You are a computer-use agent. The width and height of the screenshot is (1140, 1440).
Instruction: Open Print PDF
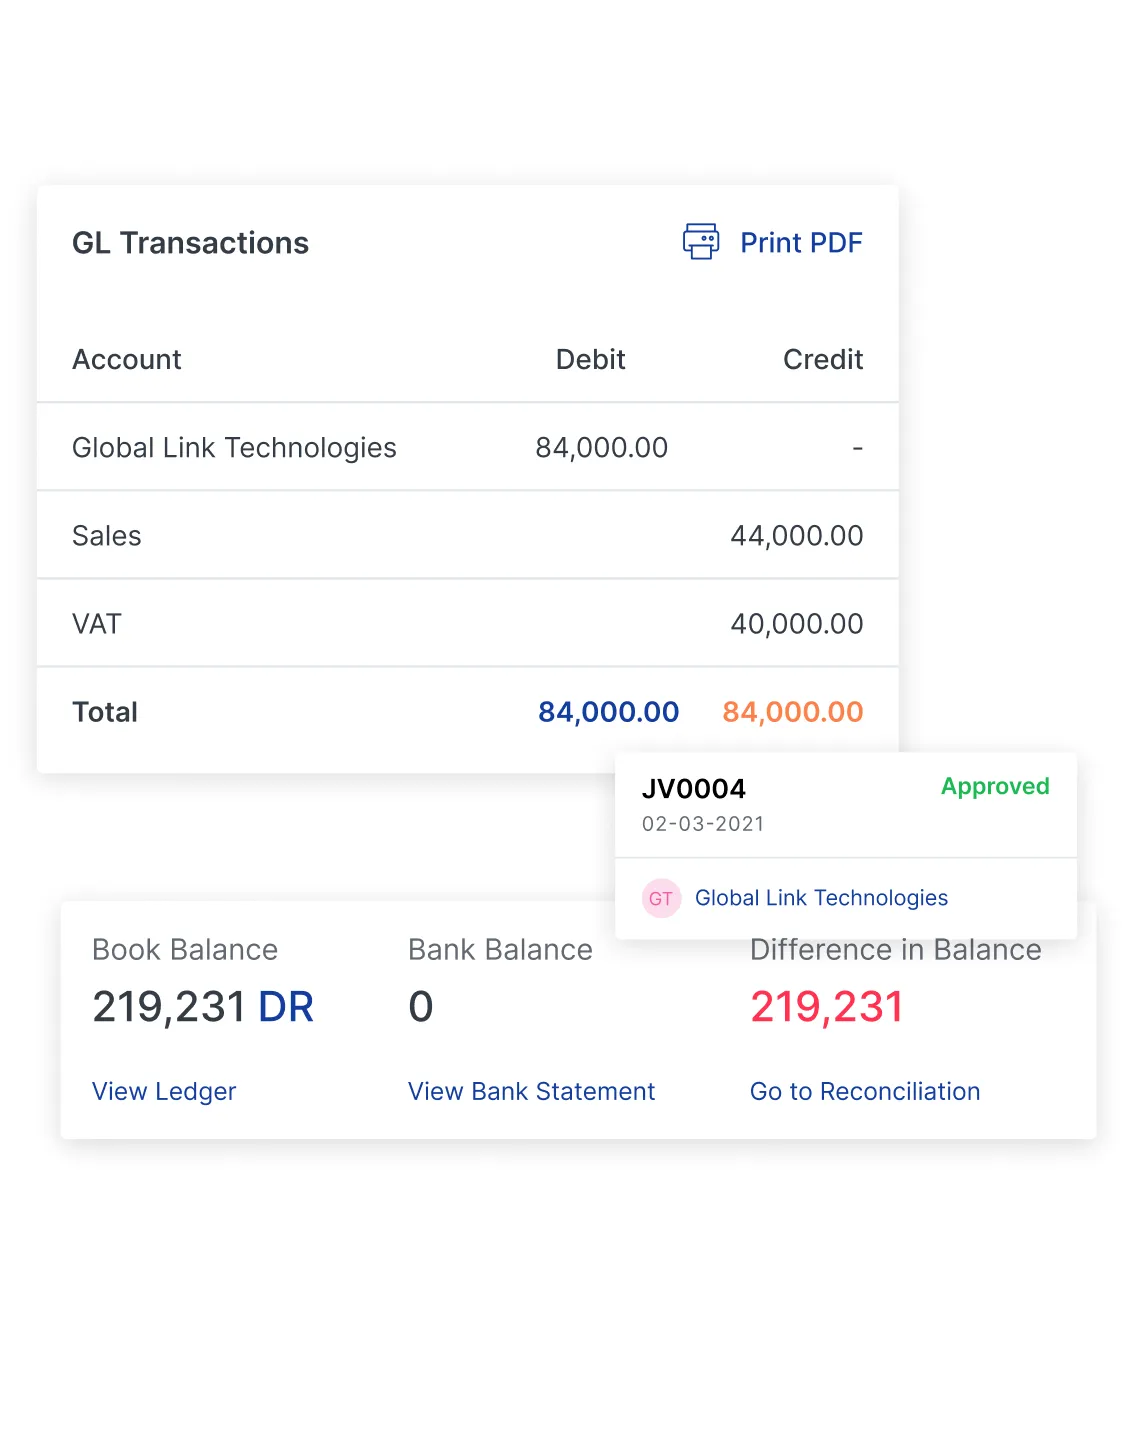click(801, 242)
